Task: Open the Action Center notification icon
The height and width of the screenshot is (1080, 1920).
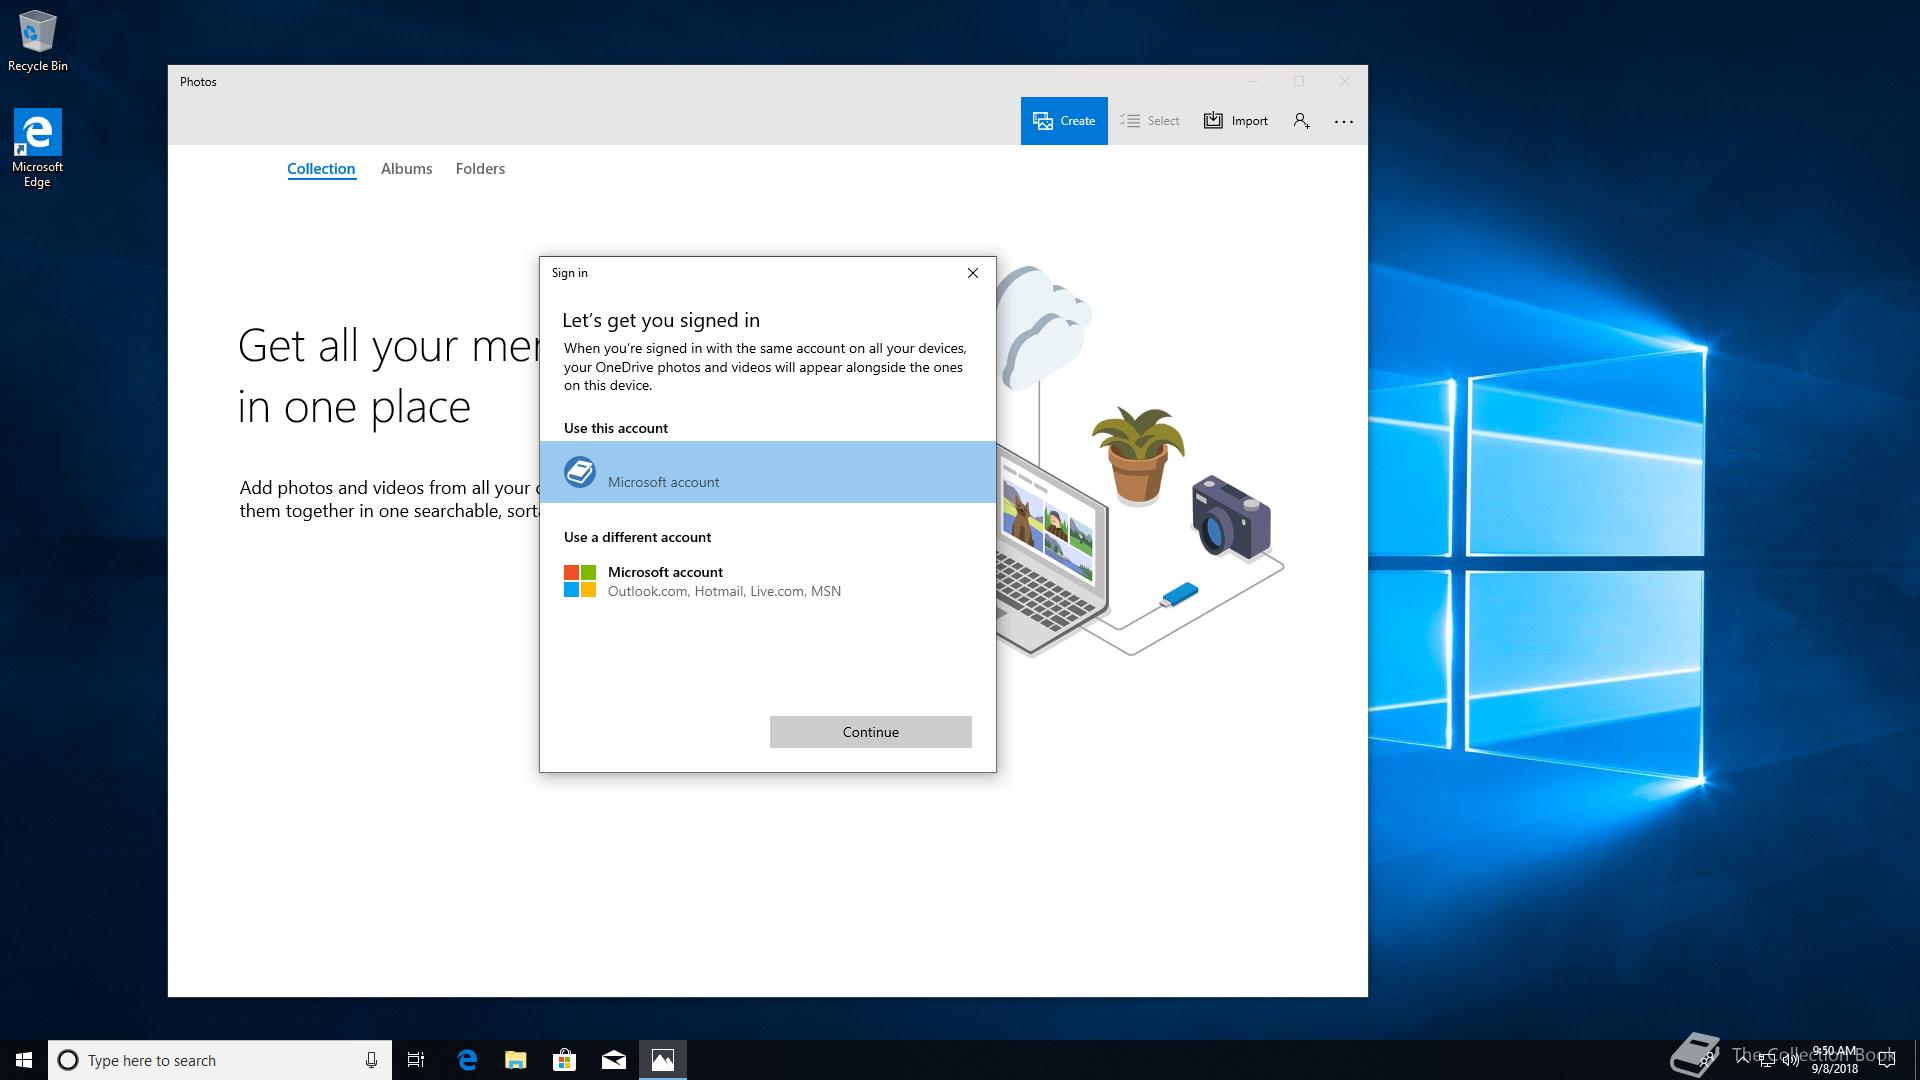Action: (1887, 1060)
